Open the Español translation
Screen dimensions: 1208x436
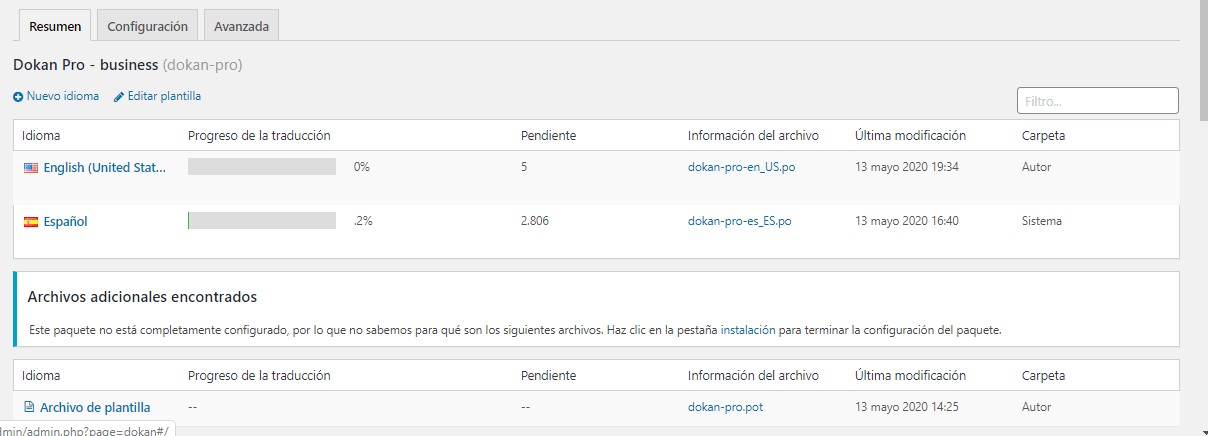tap(65, 222)
